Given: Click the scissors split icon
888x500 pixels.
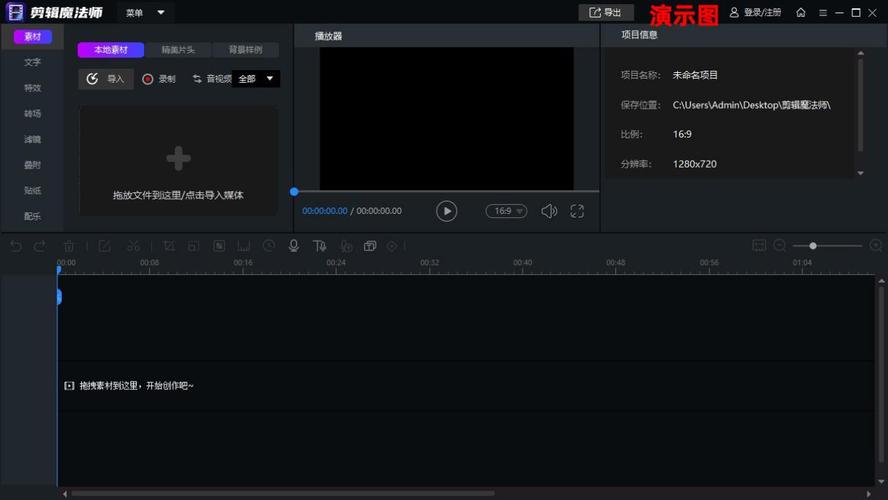Looking at the screenshot, I should pyautogui.click(x=134, y=246).
